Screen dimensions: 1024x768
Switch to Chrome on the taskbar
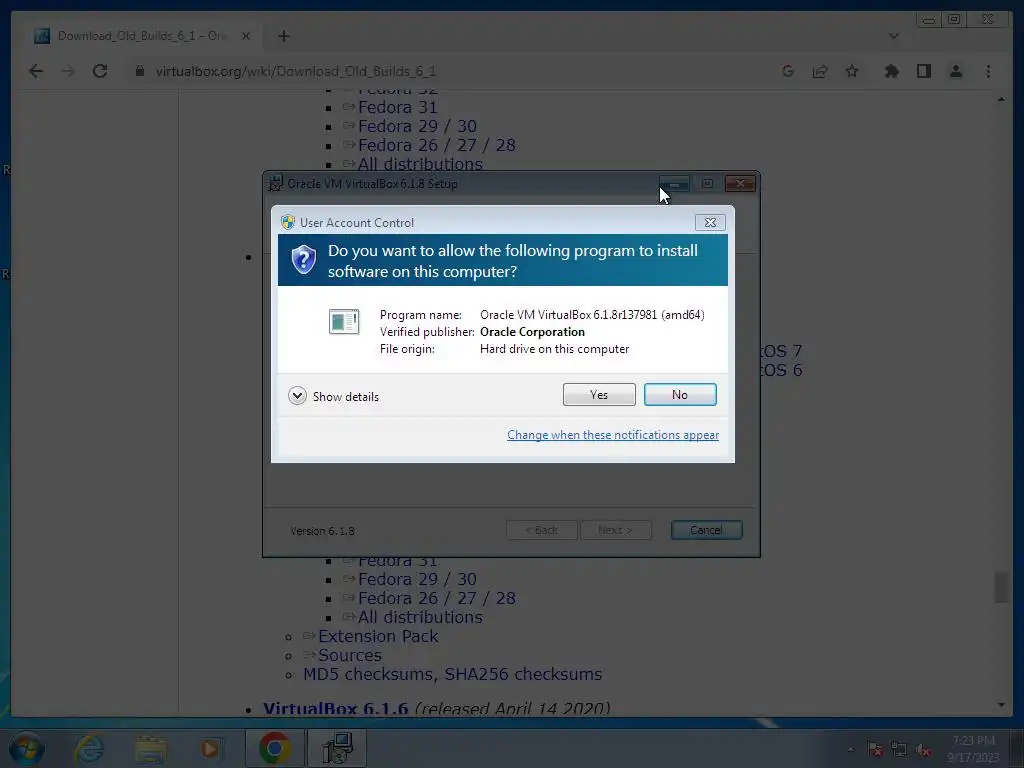coord(274,748)
